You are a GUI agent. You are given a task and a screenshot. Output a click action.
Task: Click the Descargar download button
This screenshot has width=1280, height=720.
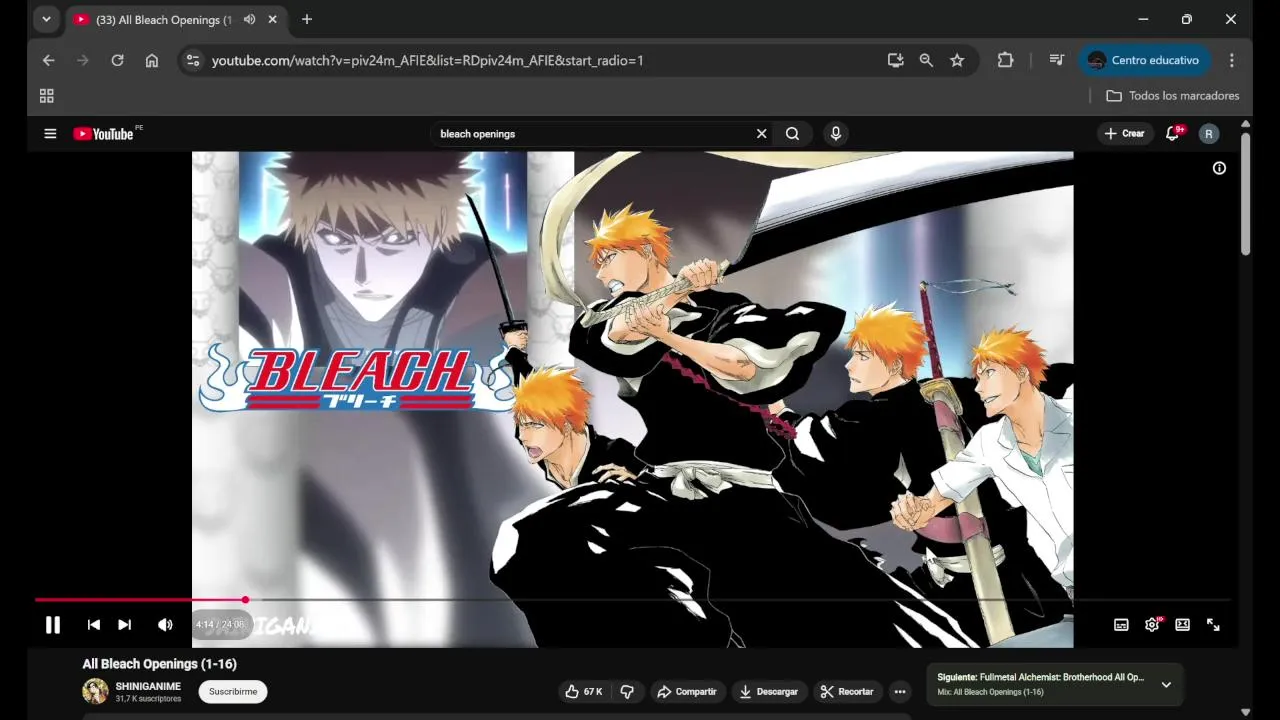[769, 691]
